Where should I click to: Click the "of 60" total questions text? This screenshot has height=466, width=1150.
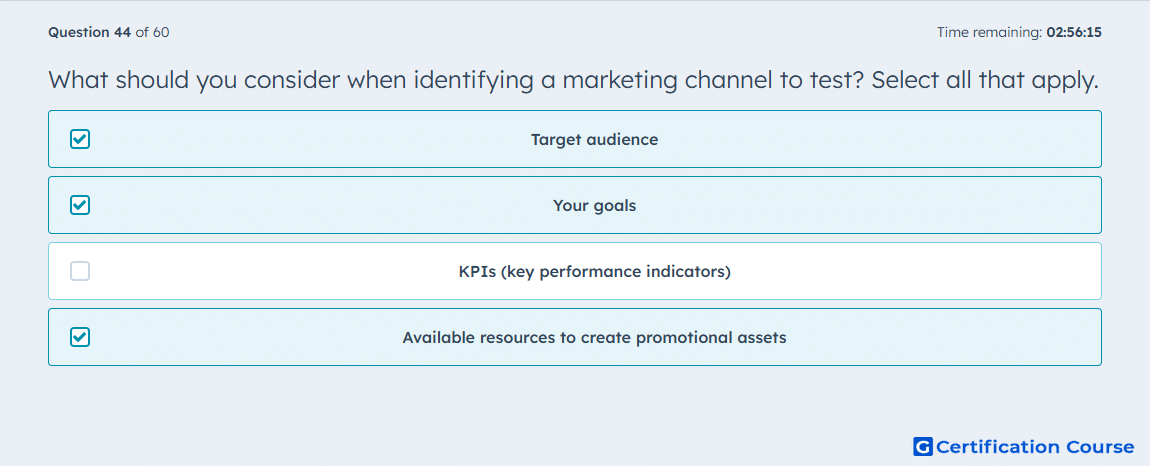153,32
